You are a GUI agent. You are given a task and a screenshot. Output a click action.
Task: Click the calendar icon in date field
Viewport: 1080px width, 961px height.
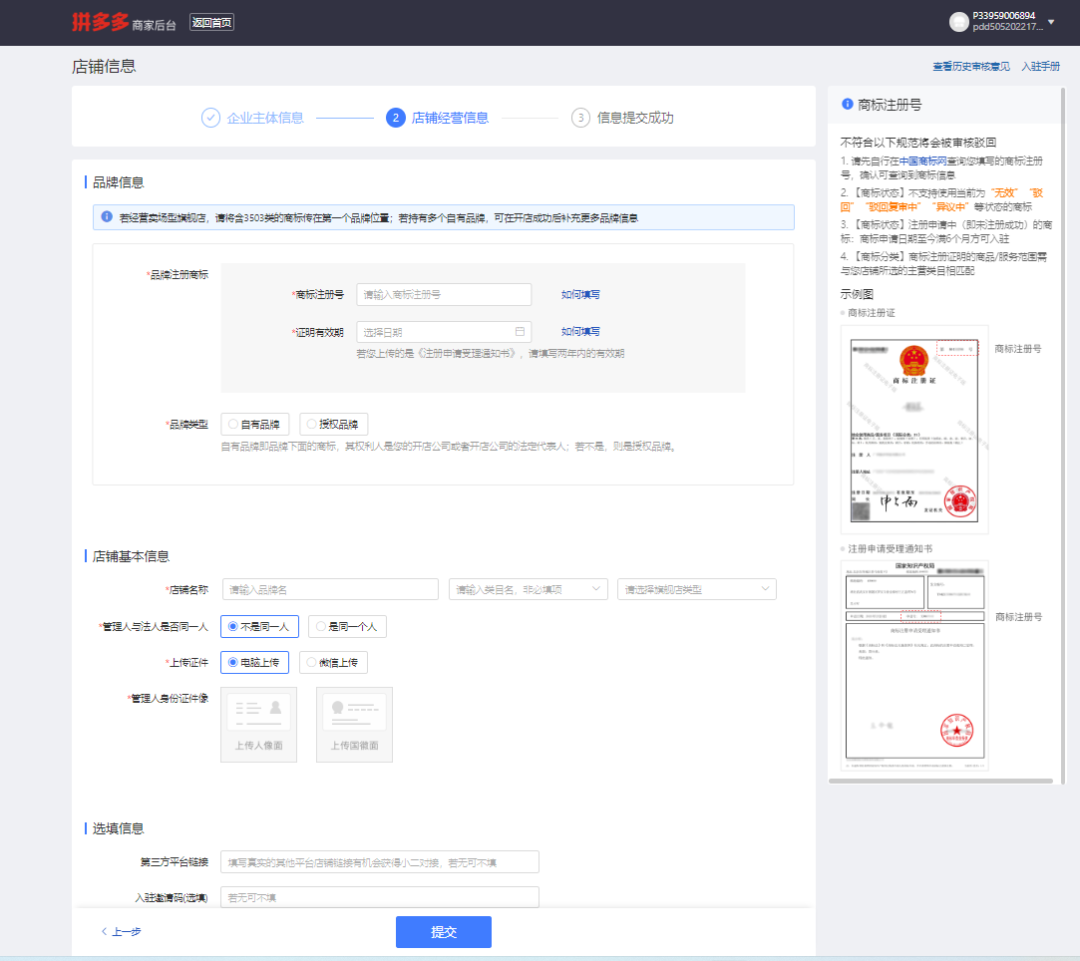[519, 332]
